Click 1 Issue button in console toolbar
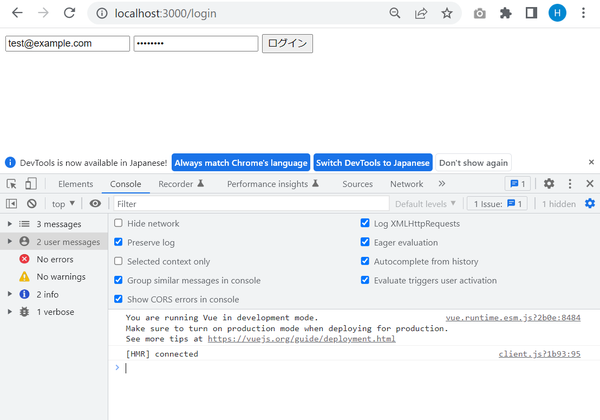 click(x=497, y=203)
